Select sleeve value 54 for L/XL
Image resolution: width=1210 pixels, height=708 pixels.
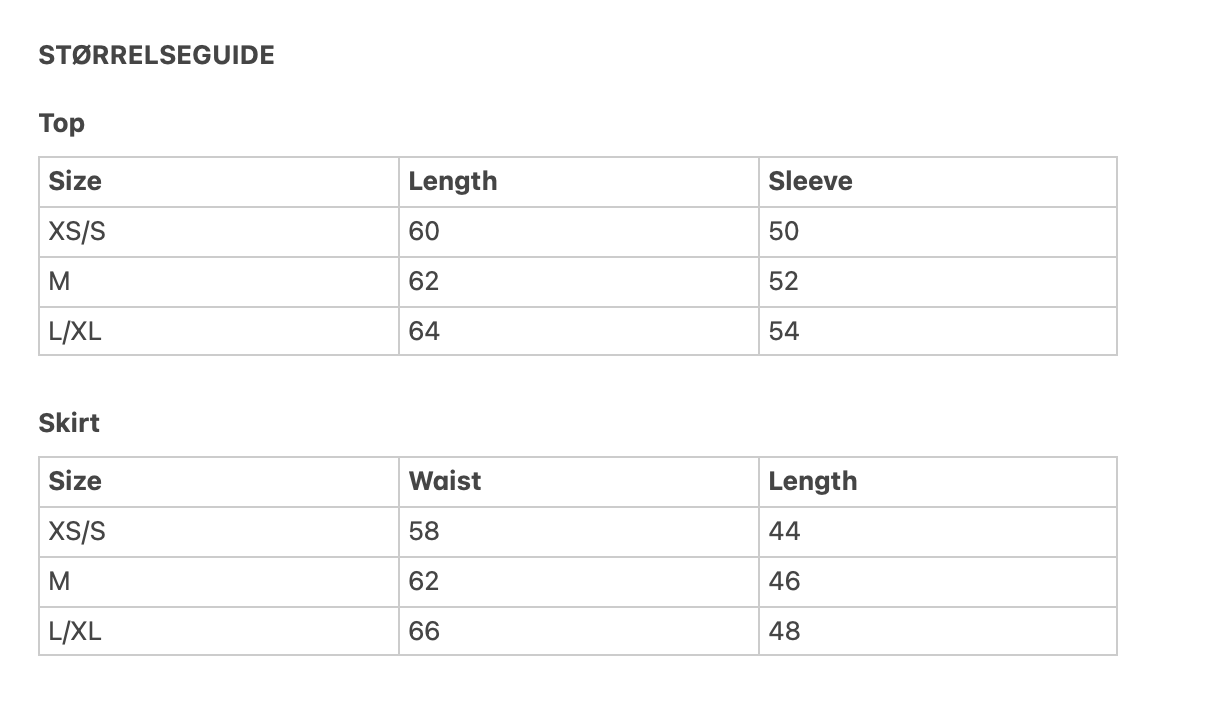click(784, 331)
